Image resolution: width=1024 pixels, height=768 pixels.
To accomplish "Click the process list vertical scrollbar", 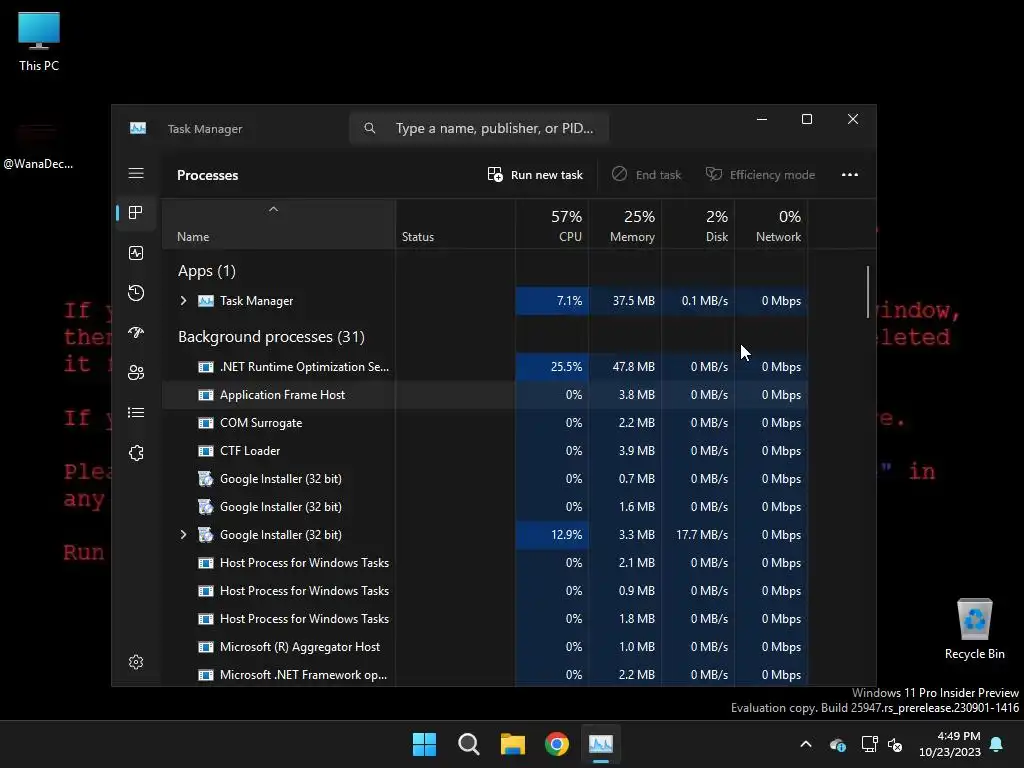I will tap(867, 291).
